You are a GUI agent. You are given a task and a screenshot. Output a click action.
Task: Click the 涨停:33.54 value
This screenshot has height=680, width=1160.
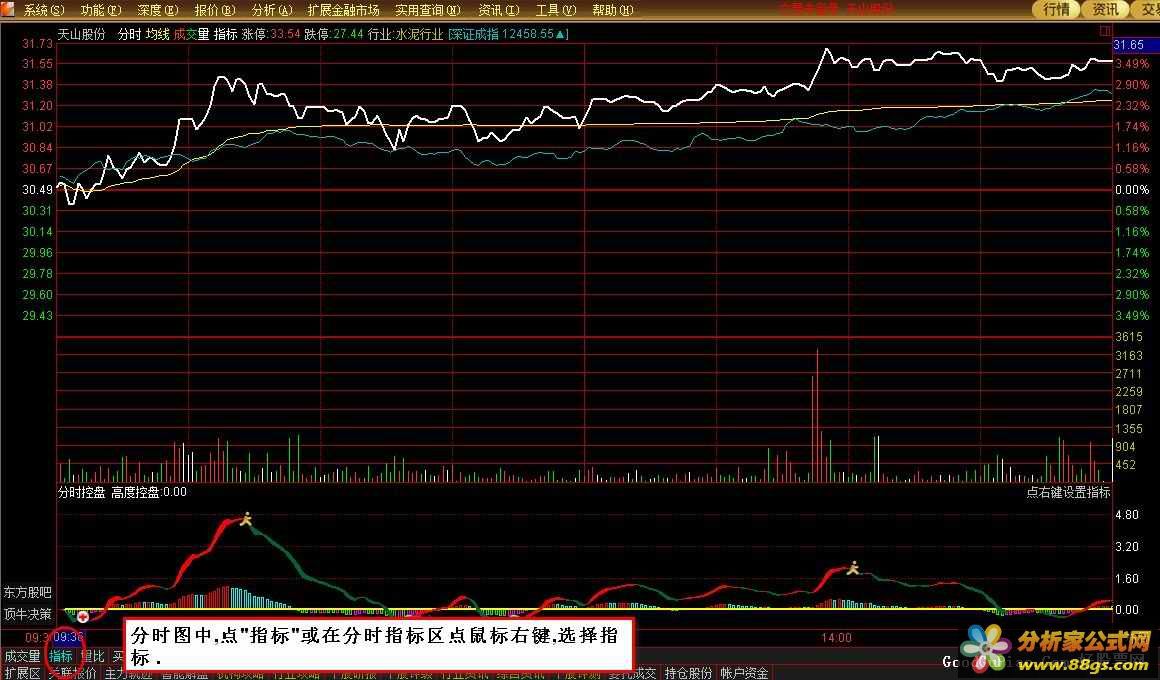(271, 34)
